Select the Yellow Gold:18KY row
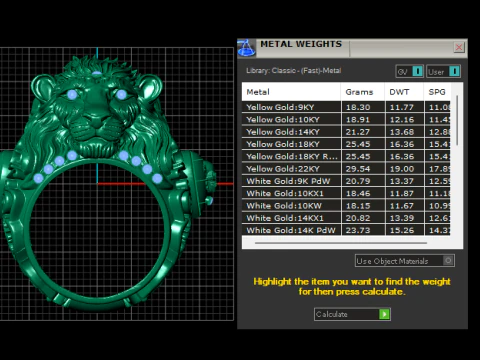 coord(346,144)
